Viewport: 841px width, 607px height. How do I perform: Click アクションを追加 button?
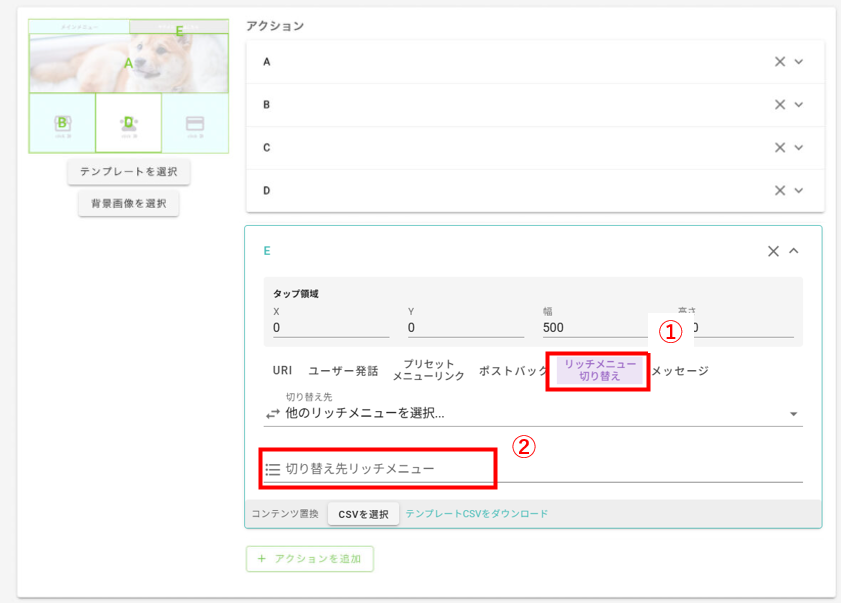310,559
